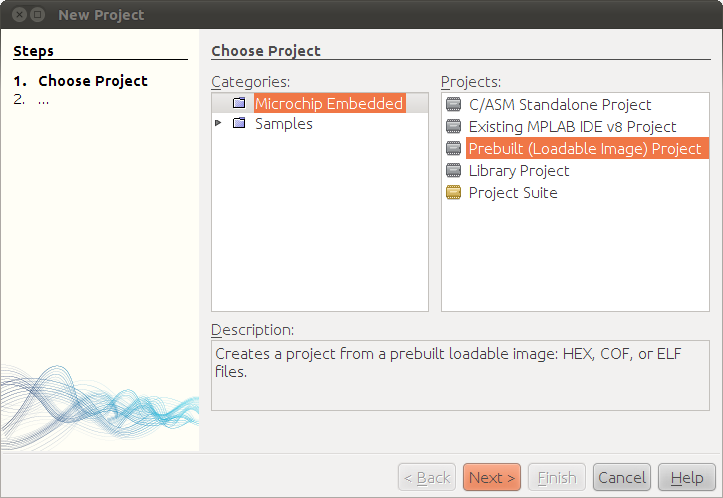Cancel the New Project wizard
The width and height of the screenshot is (723, 498).
click(622, 477)
